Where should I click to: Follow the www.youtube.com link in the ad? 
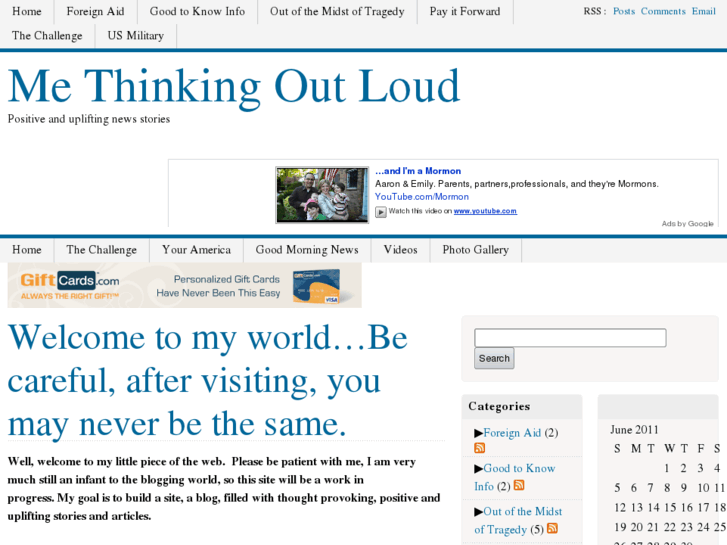485,211
